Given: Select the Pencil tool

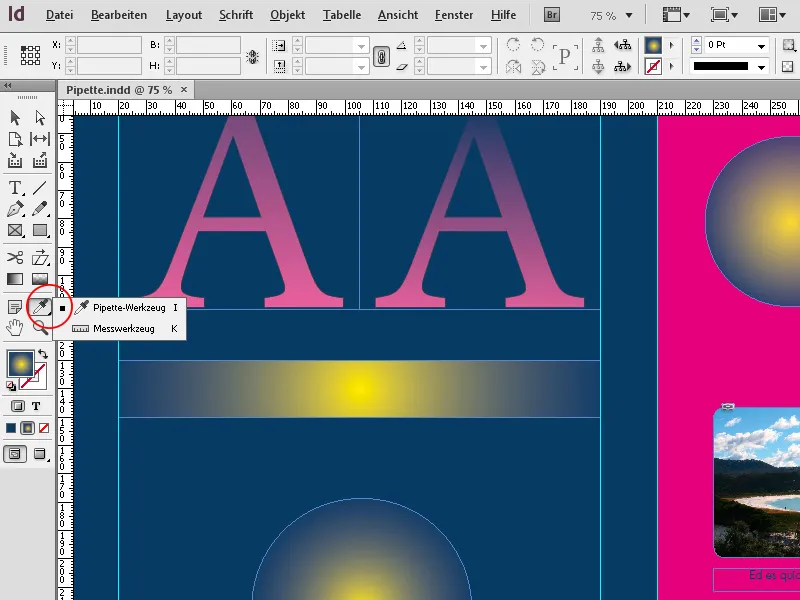Looking at the screenshot, I should click(x=40, y=209).
